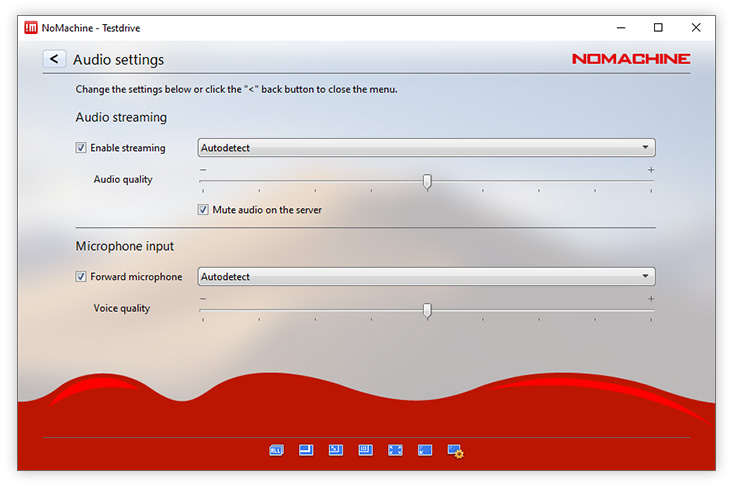This screenshot has height=486, width=730.
Task: Go back using the "<" button
Action: pos(54,59)
